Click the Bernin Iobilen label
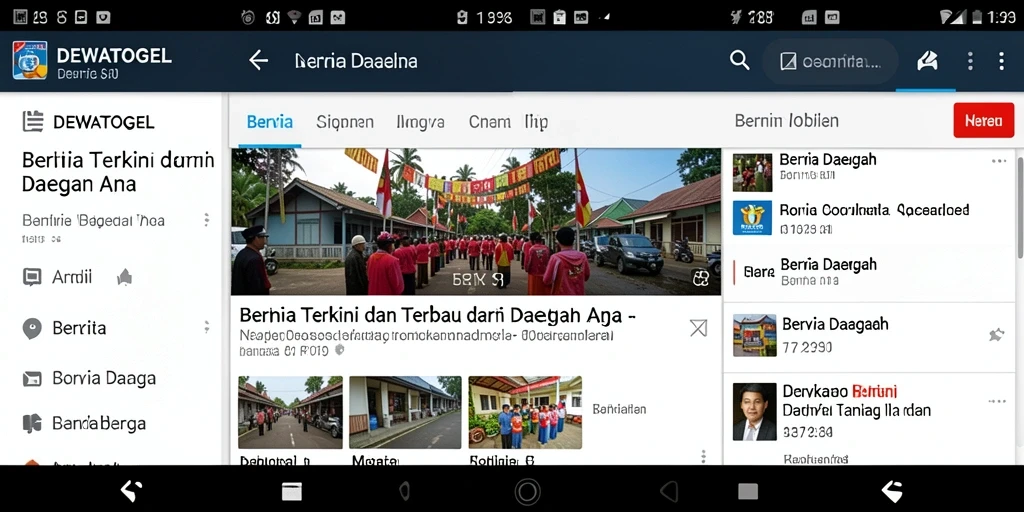1024x512 pixels. point(786,121)
